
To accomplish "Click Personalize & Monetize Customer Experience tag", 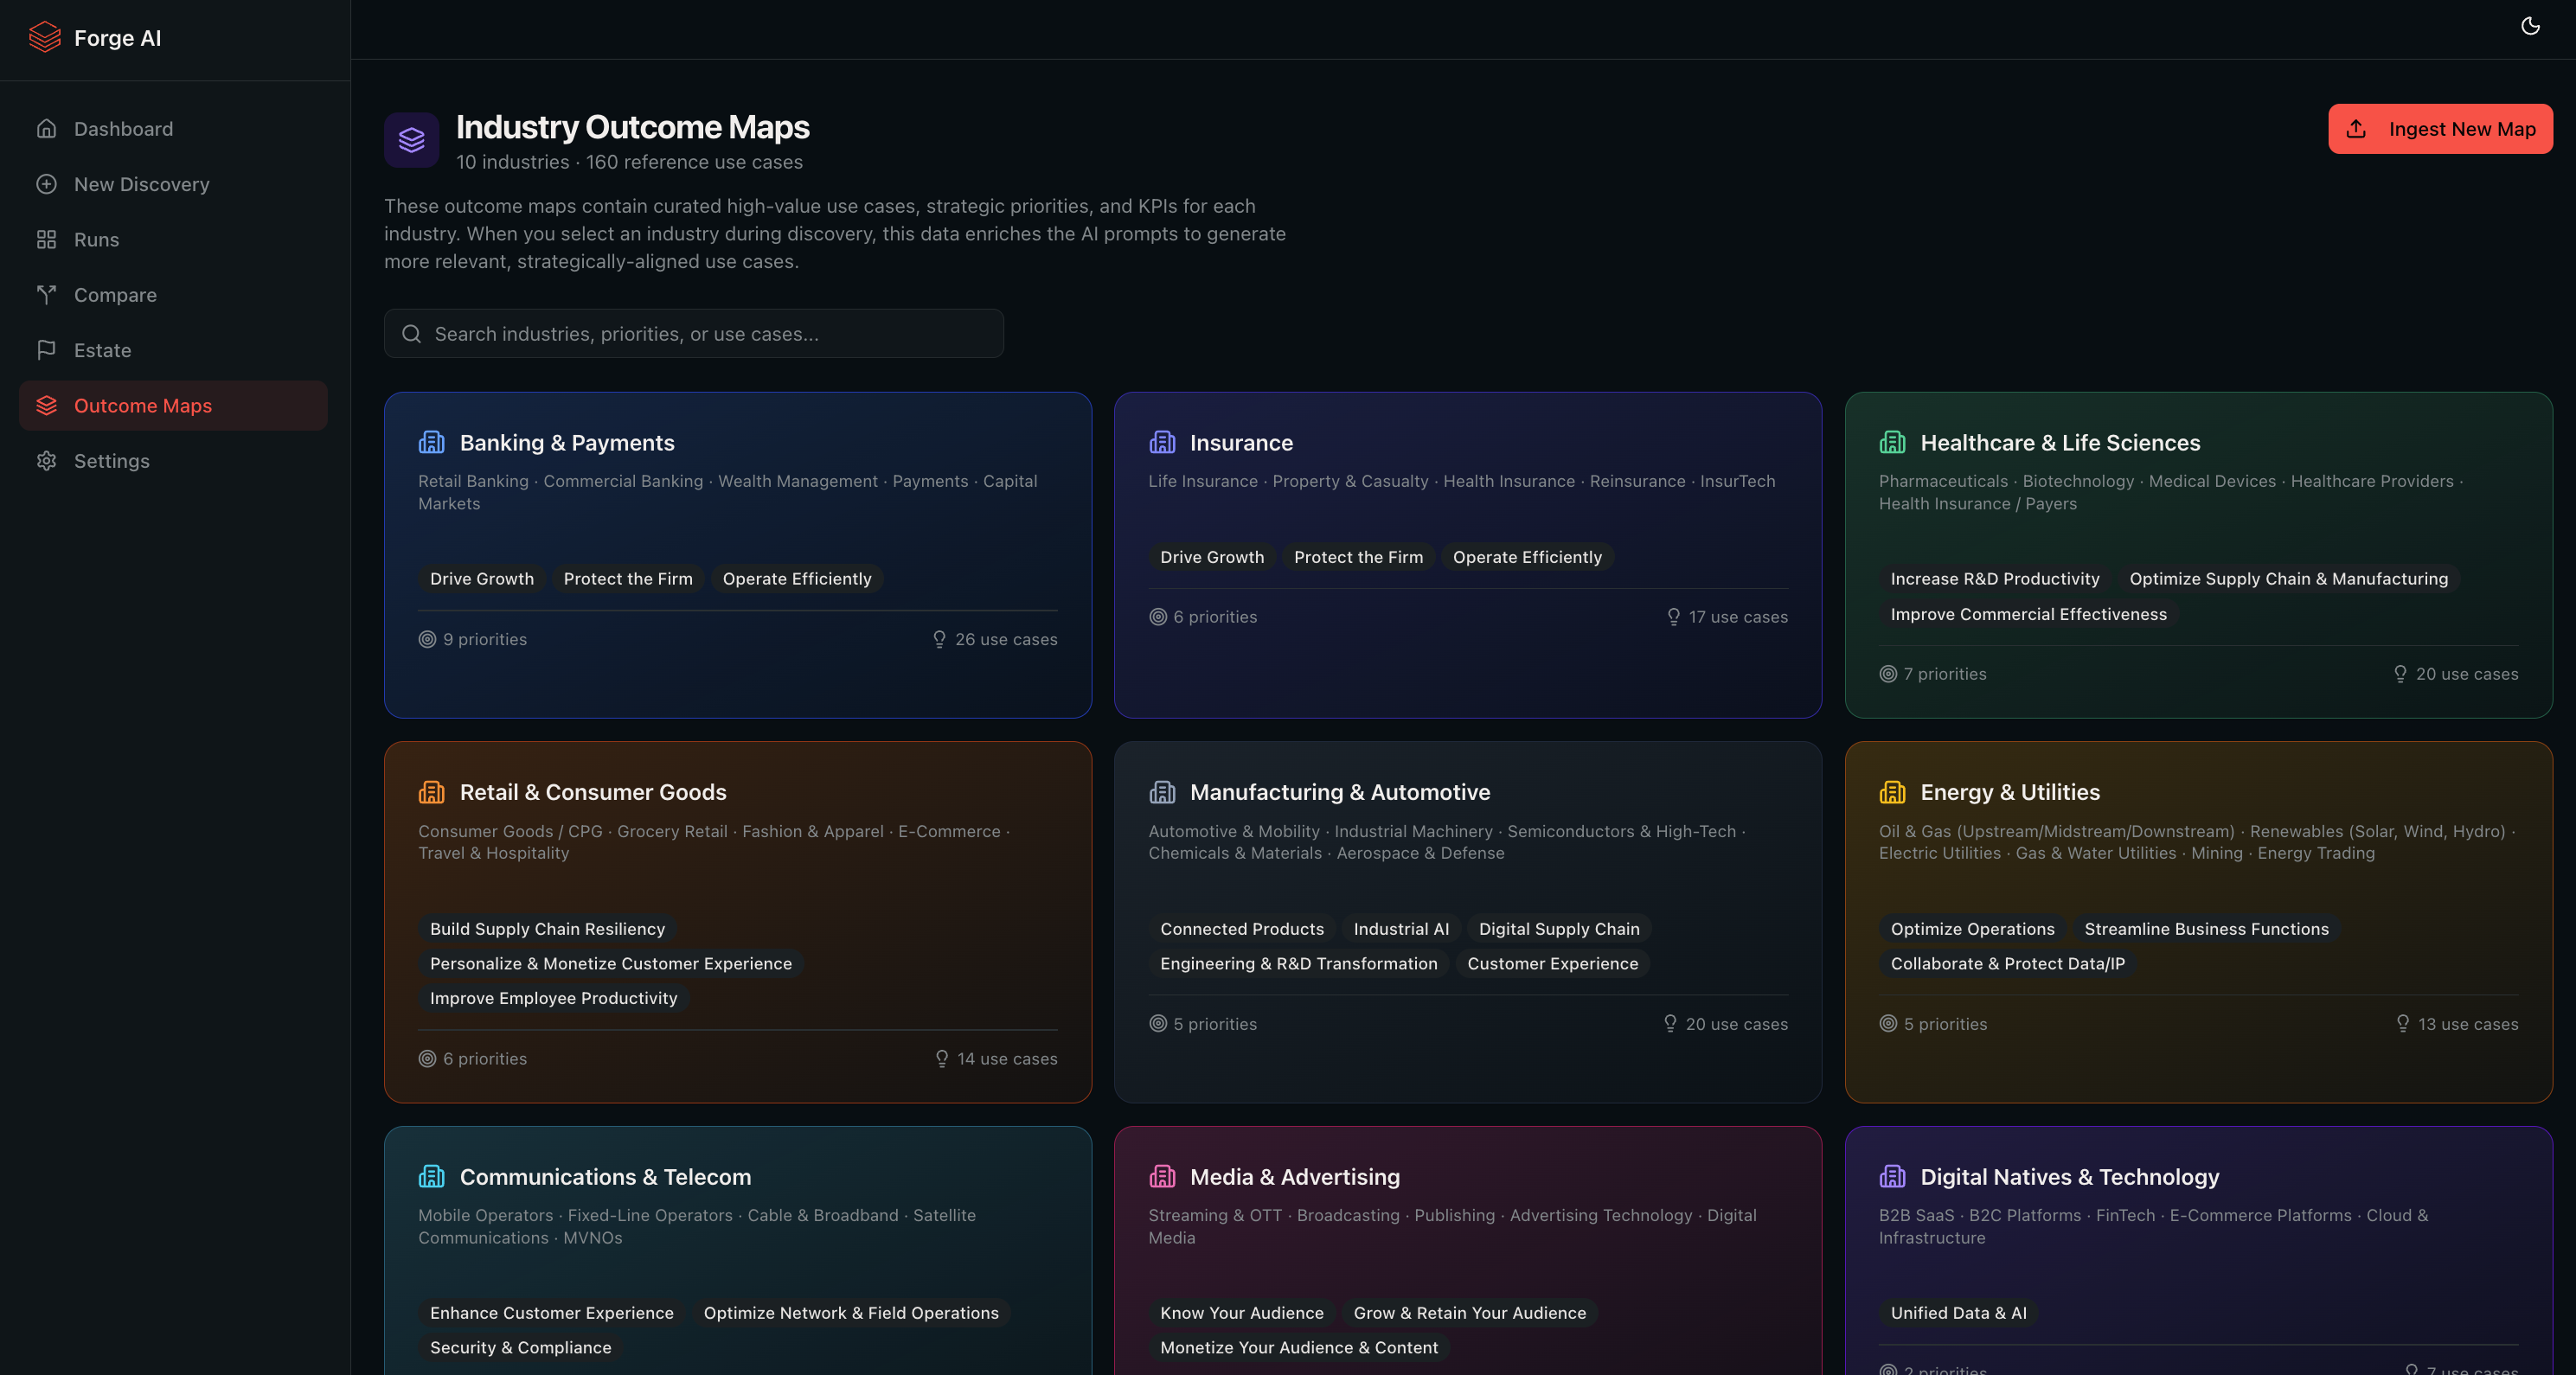I will 610,964.
